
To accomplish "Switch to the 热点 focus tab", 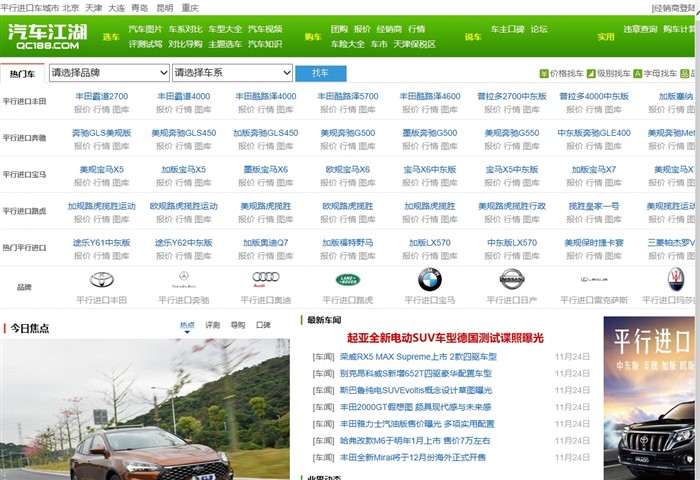I will [x=188, y=325].
